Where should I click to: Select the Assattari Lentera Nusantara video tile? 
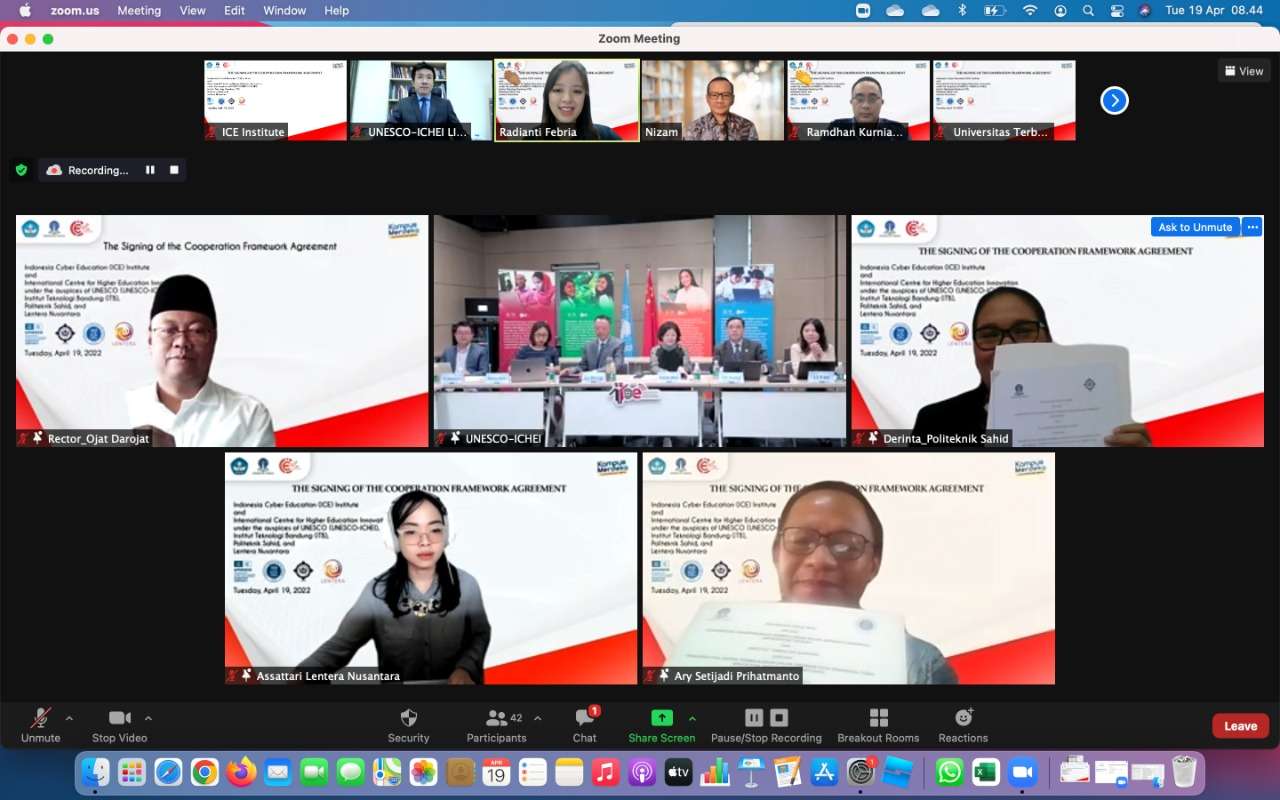pyautogui.click(x=431, y=568)
